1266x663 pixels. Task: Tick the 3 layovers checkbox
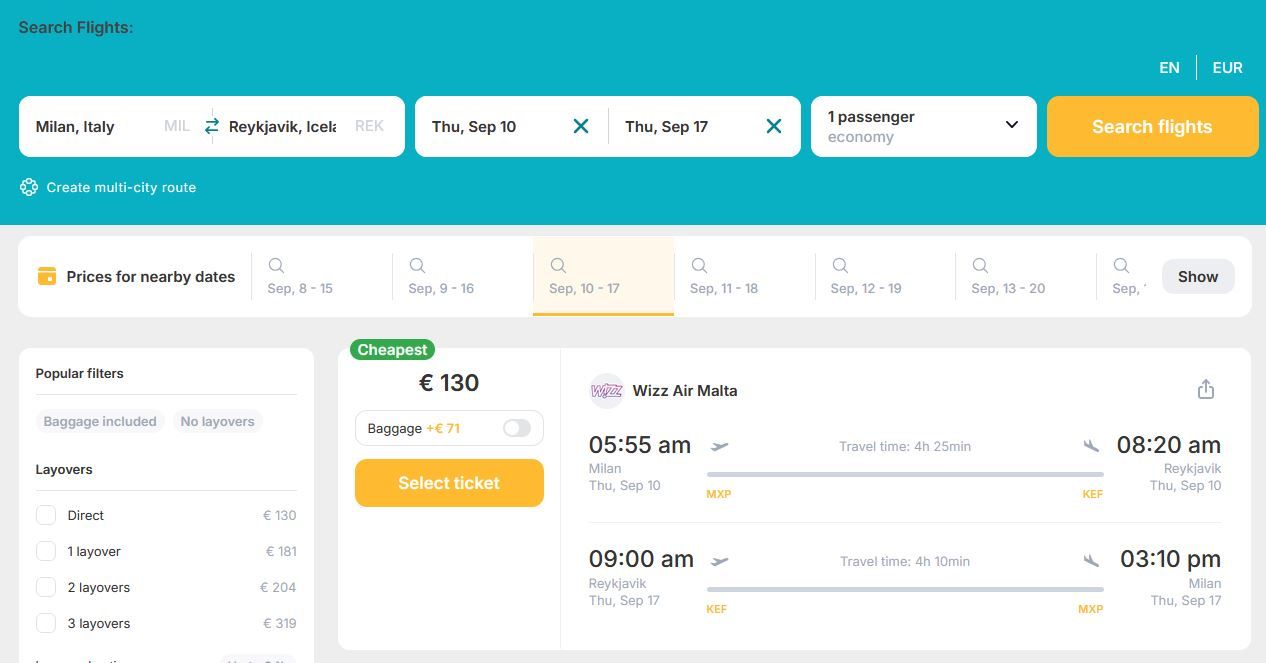[x=46, y=623]
